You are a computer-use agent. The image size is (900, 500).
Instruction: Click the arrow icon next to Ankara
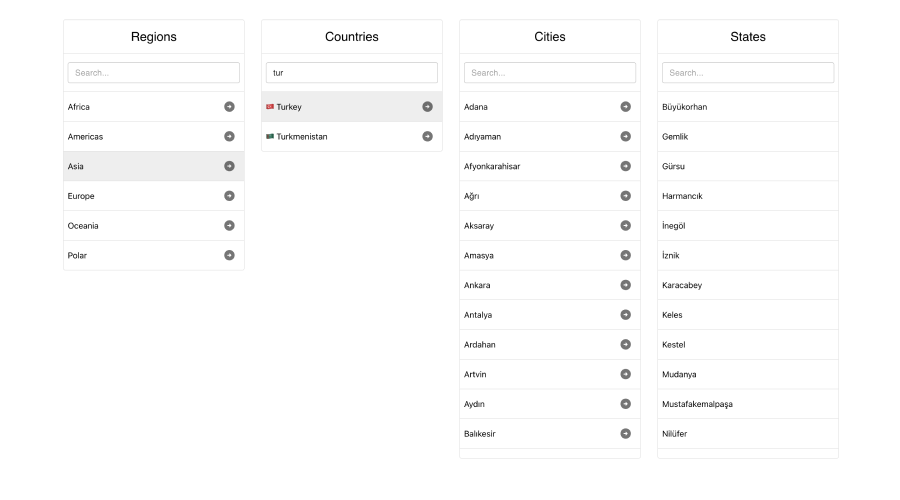pos(625,285)
